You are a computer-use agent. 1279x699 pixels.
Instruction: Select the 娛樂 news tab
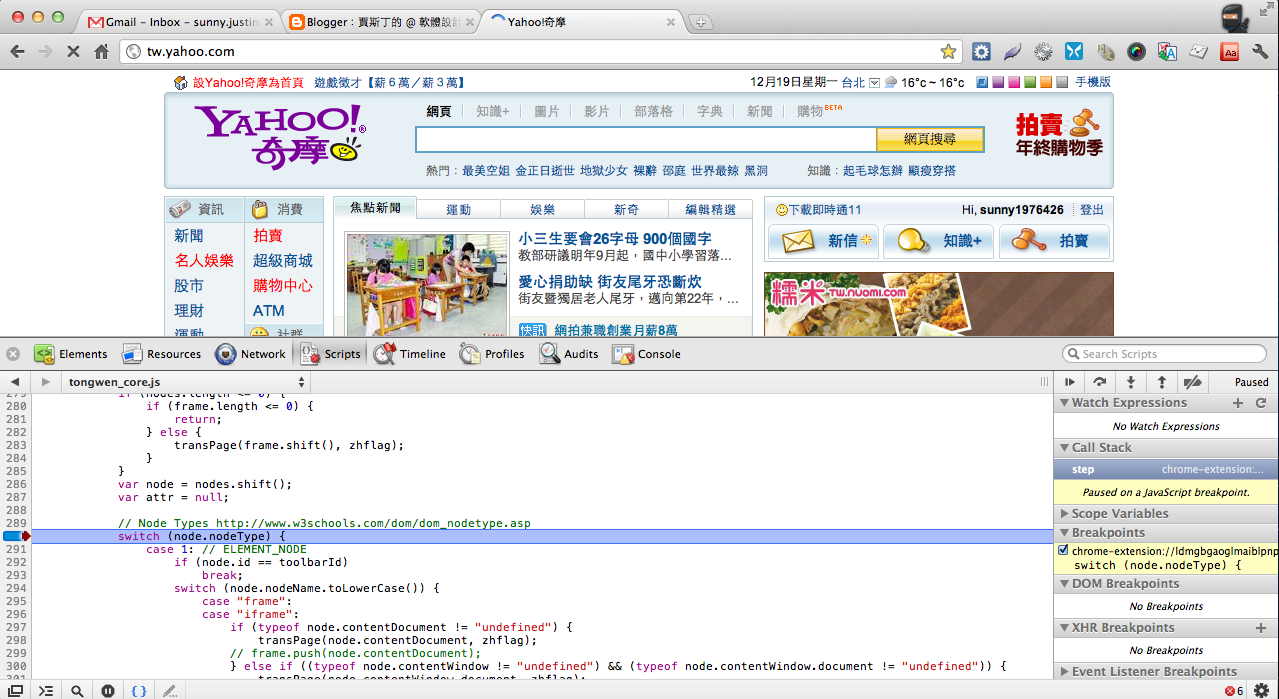coord(542,209)
